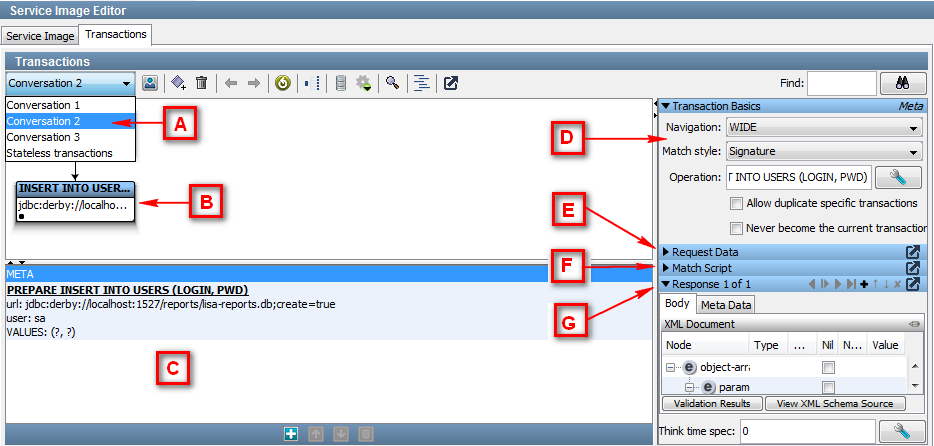Expand the Request Data section
The height and width of the screenshot is (446, 934).
coord(666,252)
